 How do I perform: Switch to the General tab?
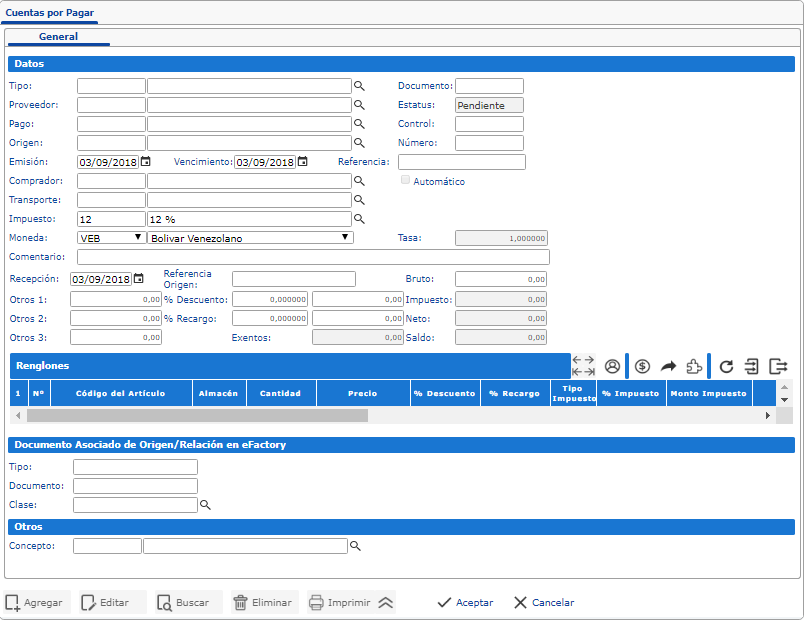tap(58, 37)
